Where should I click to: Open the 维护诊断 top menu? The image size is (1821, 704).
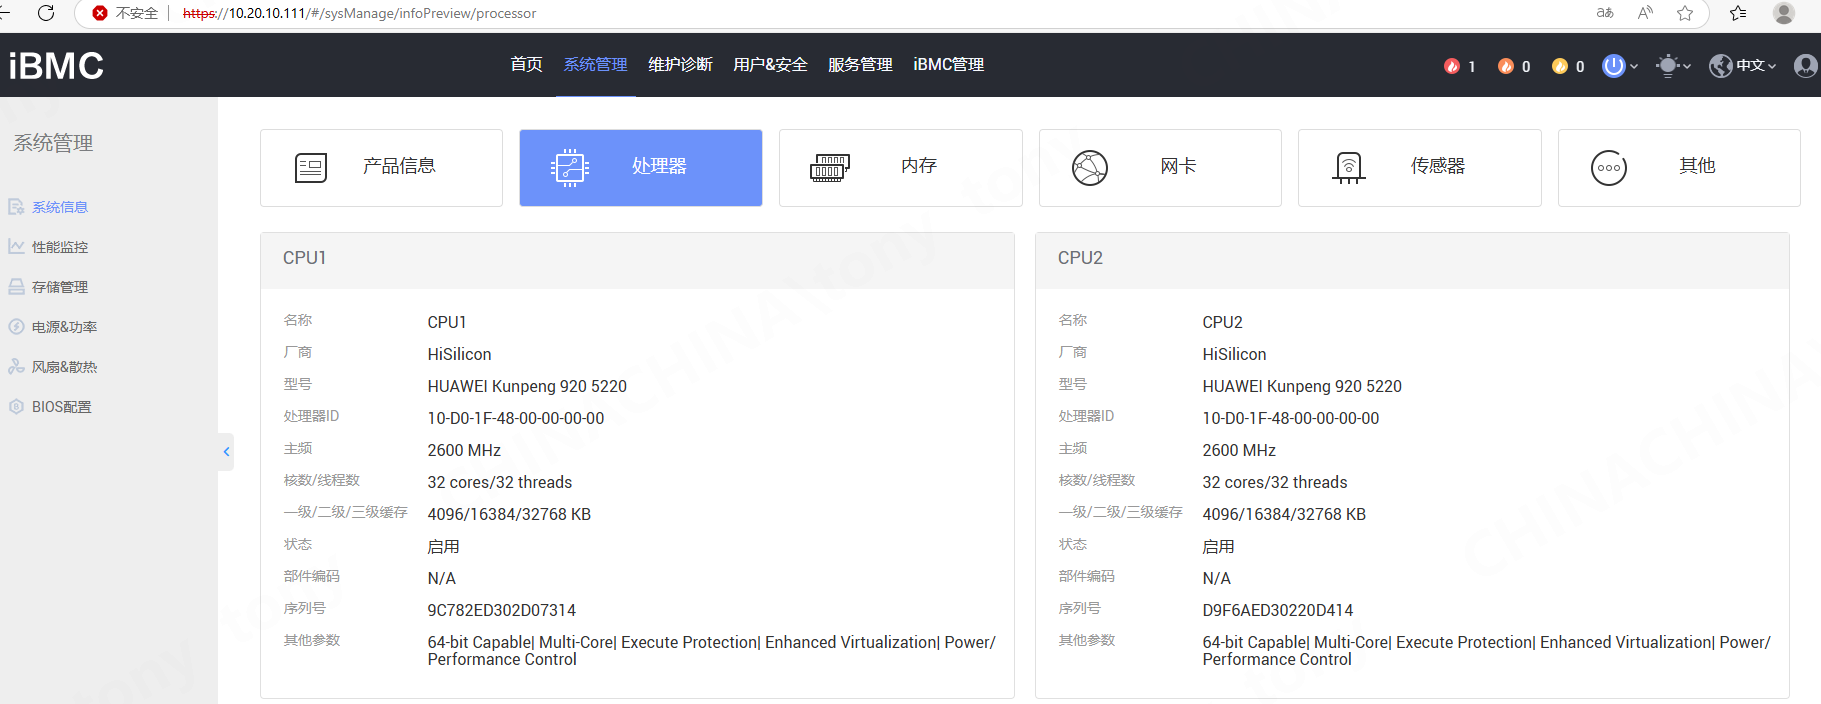click(680, 65)
